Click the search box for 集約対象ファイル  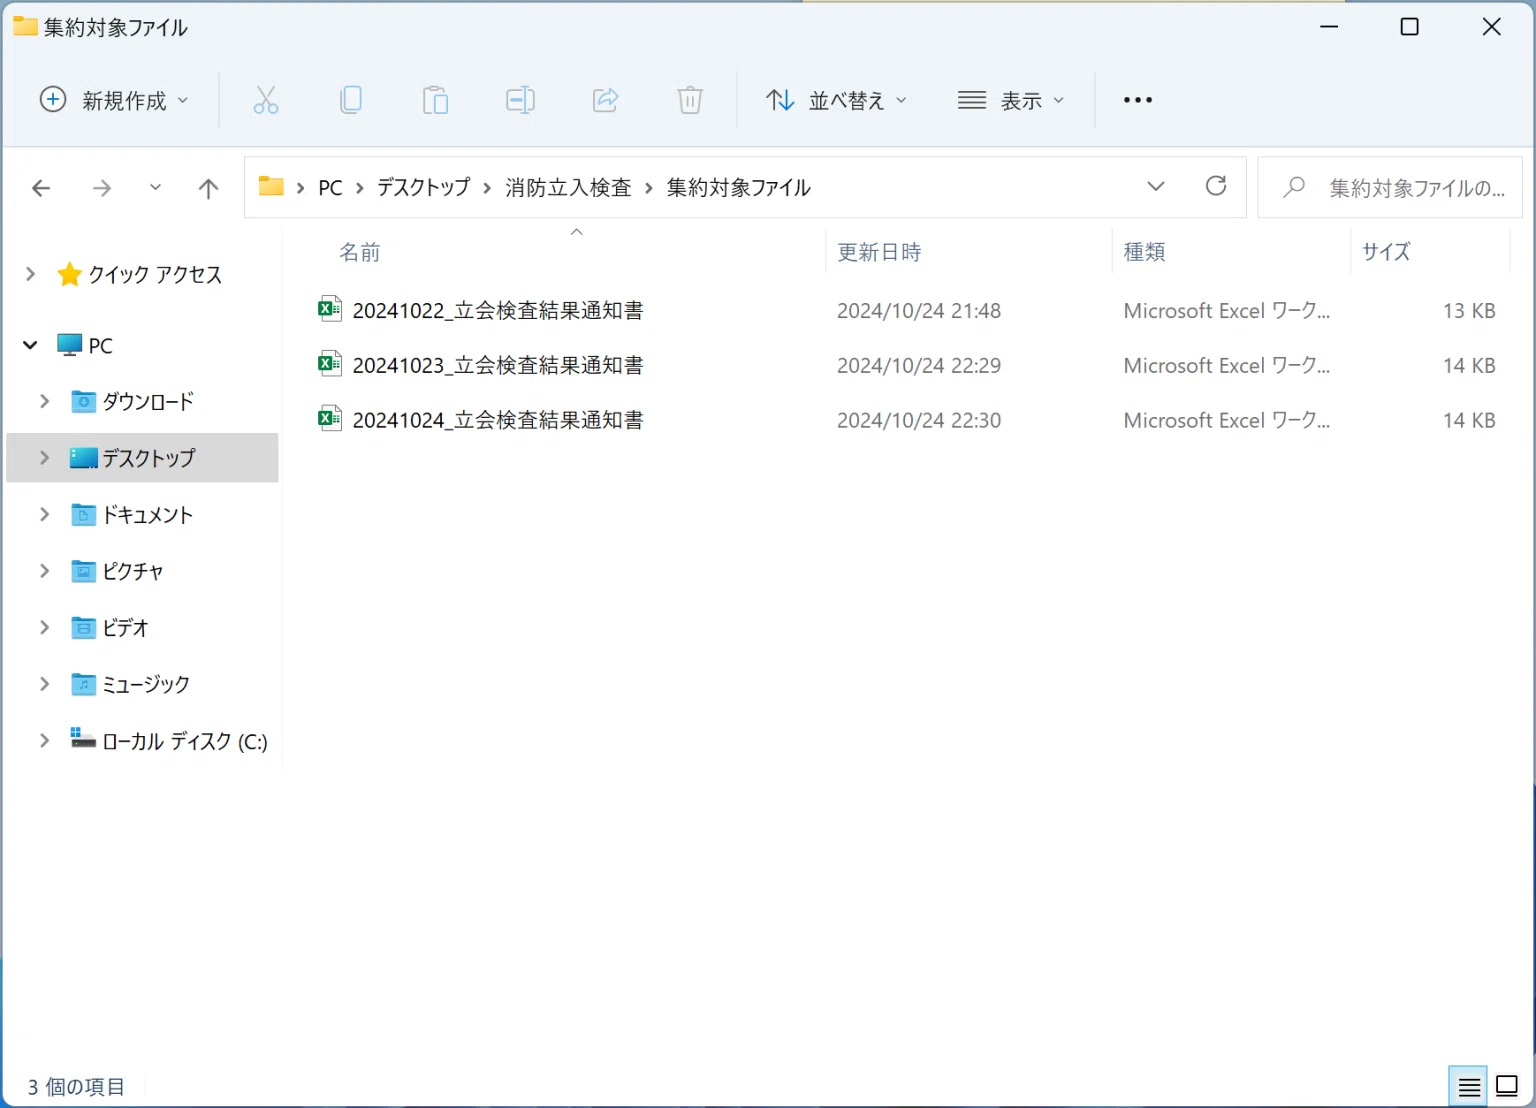[x=1390, y=188]
